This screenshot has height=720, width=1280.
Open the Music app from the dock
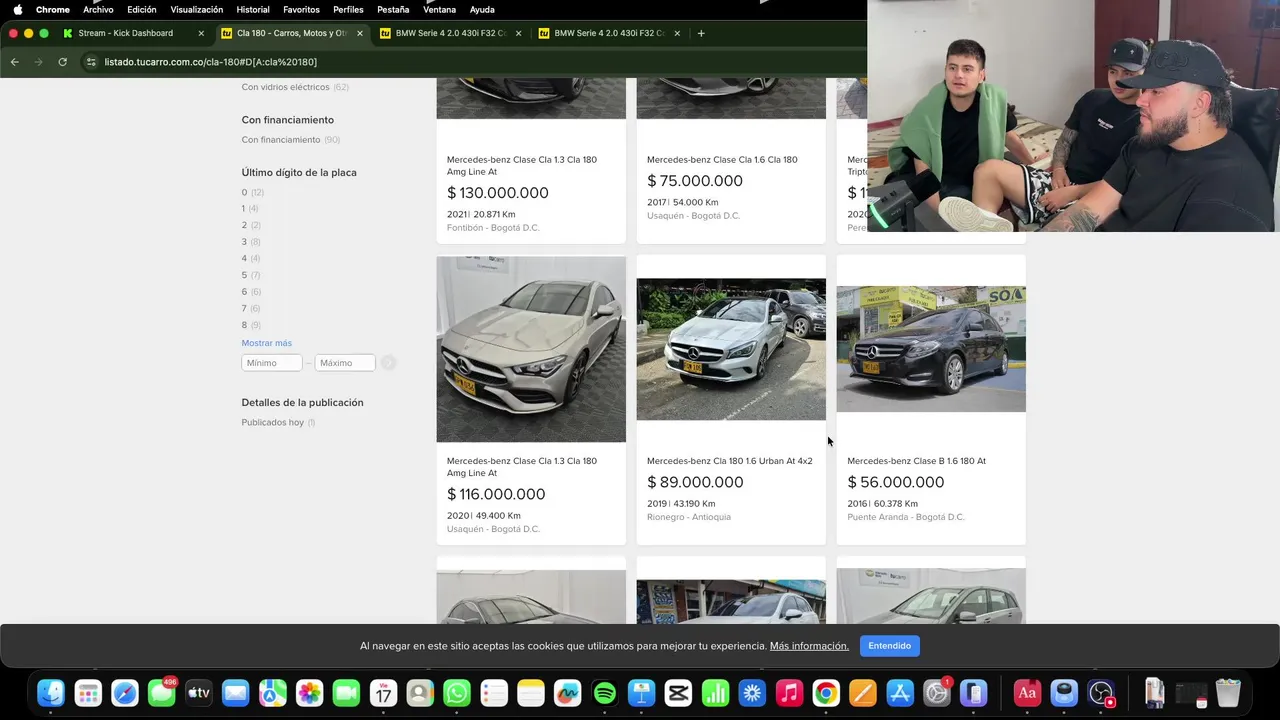(x=789, y=693)
